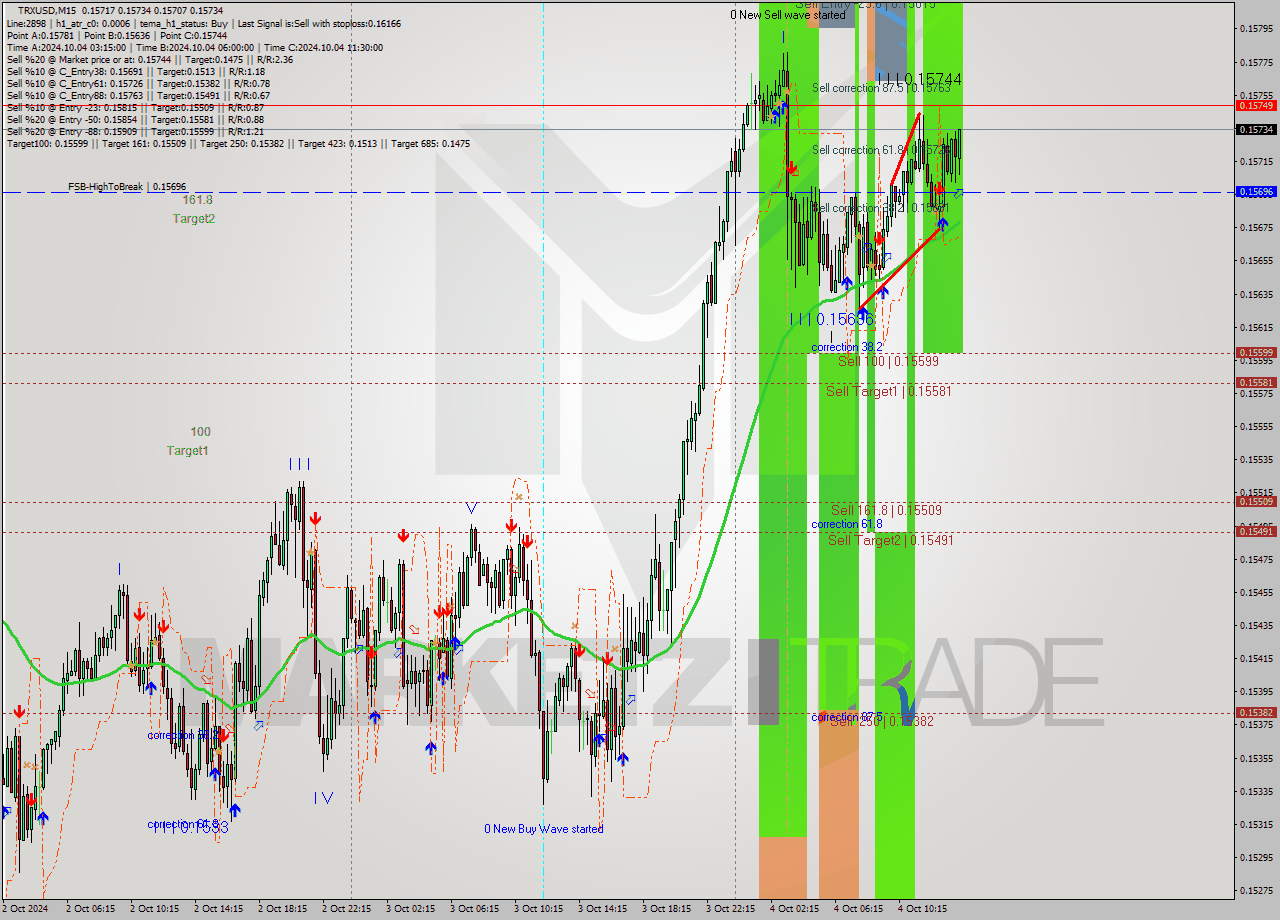Click the green Target2 label
The image size is (1280, 920).
tap(193, 218)
